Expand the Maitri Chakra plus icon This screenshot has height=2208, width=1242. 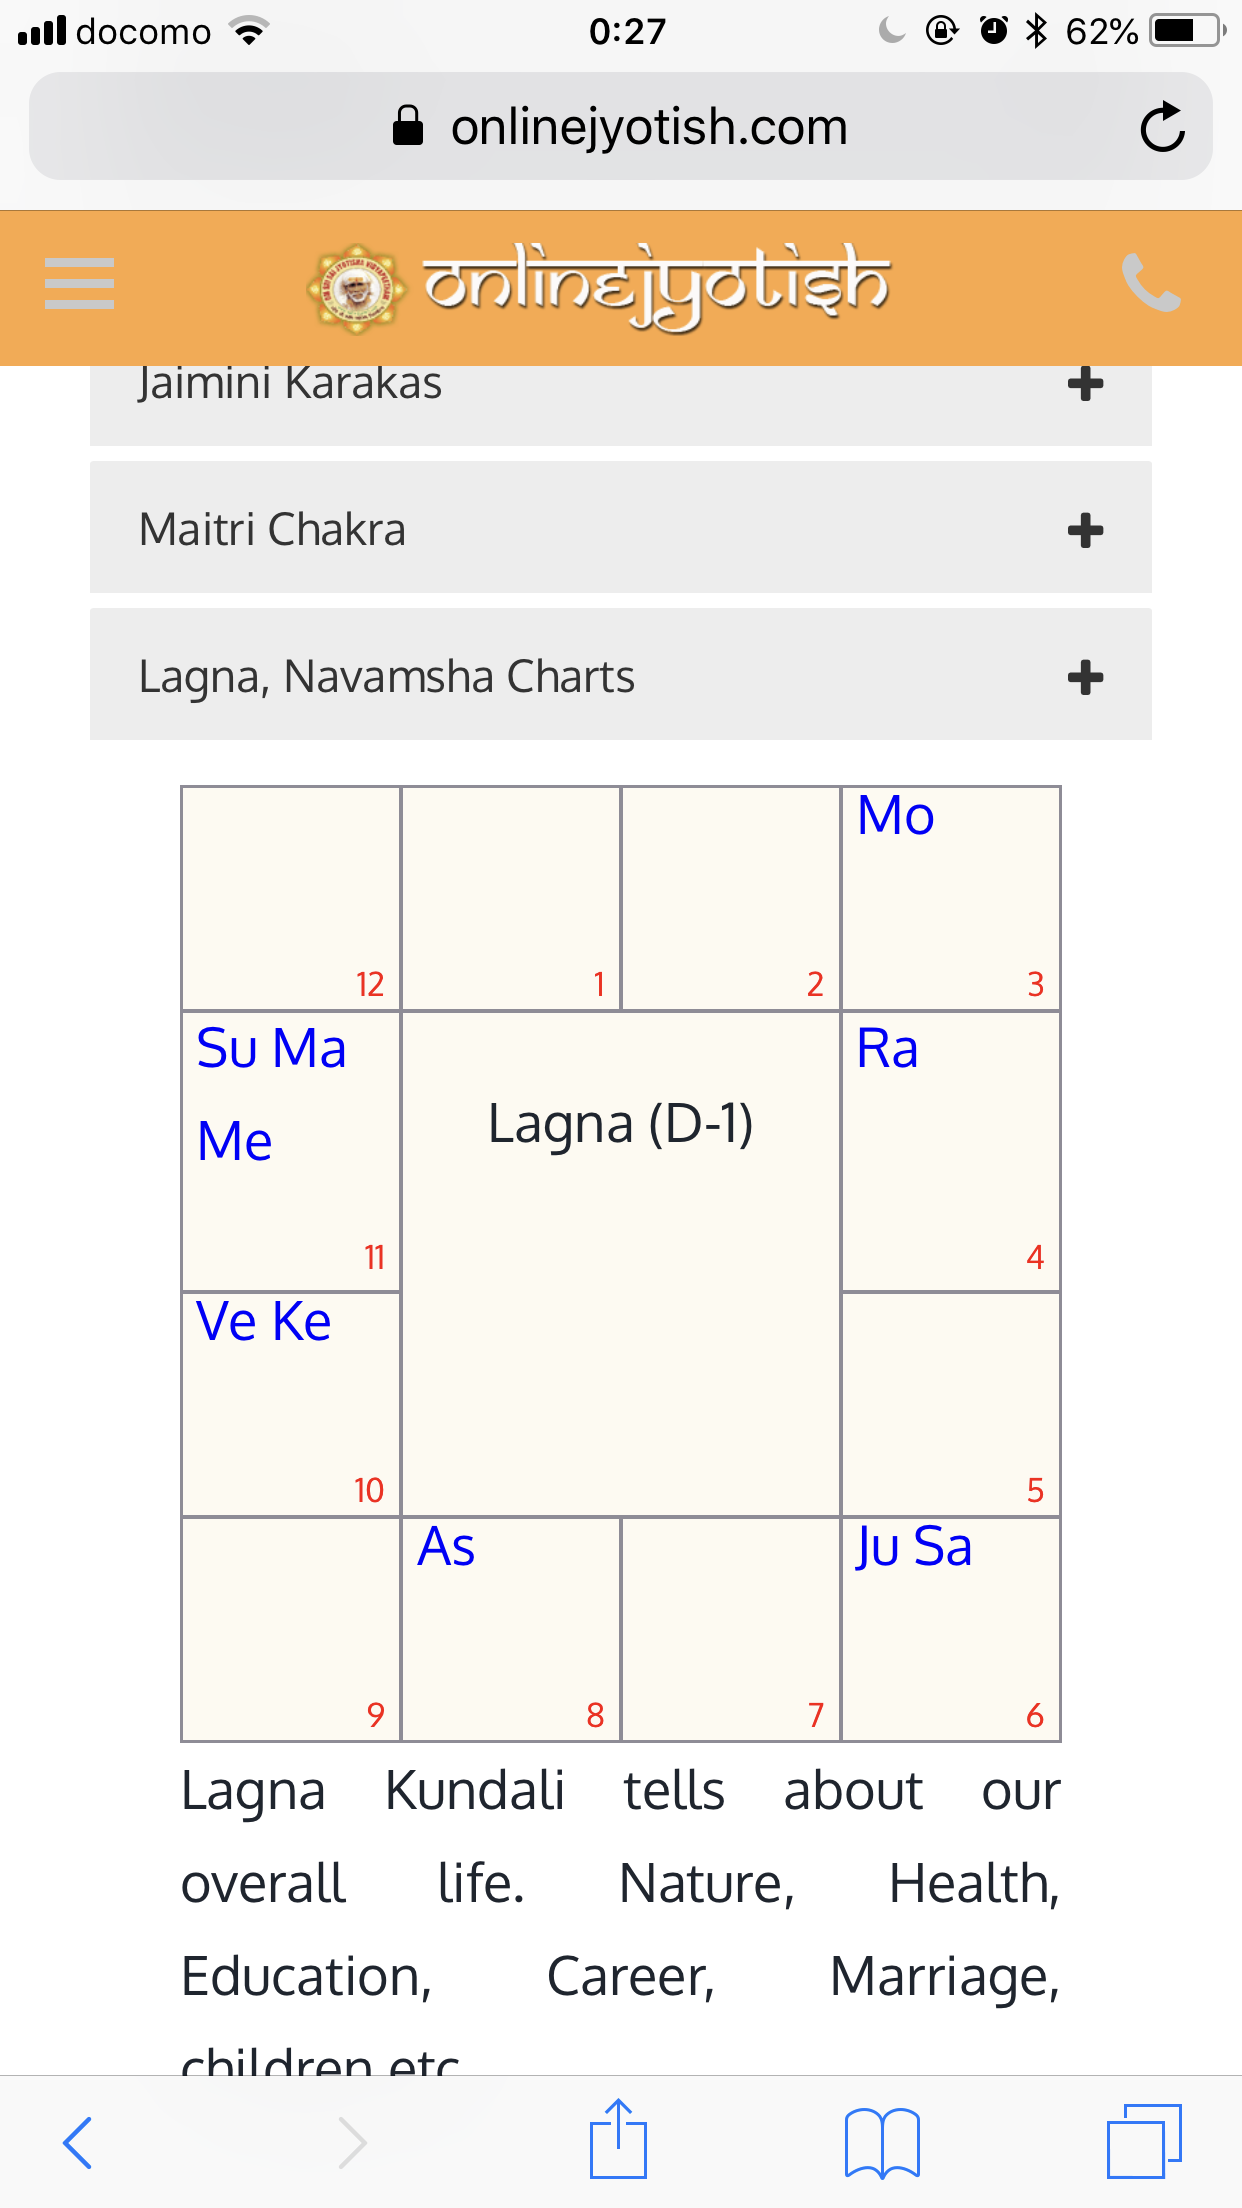tap(1085, 530)
